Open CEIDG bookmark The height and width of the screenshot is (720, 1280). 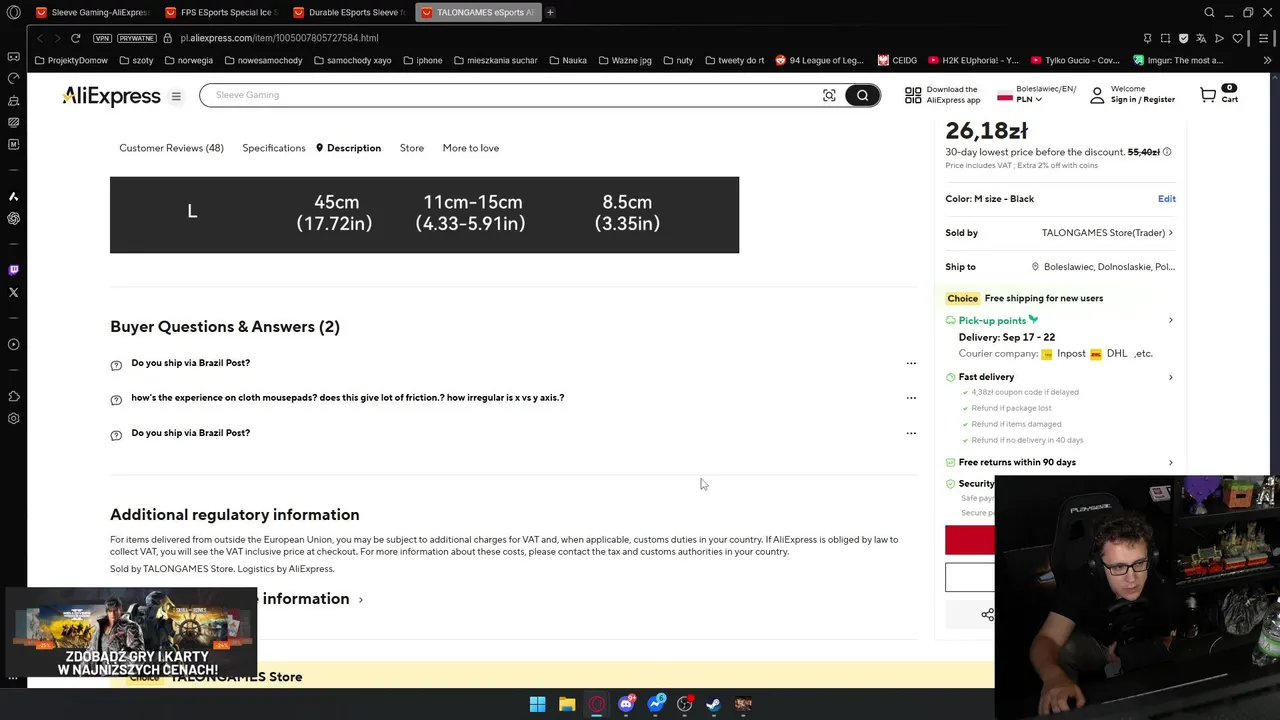click(x=898, y=60)
